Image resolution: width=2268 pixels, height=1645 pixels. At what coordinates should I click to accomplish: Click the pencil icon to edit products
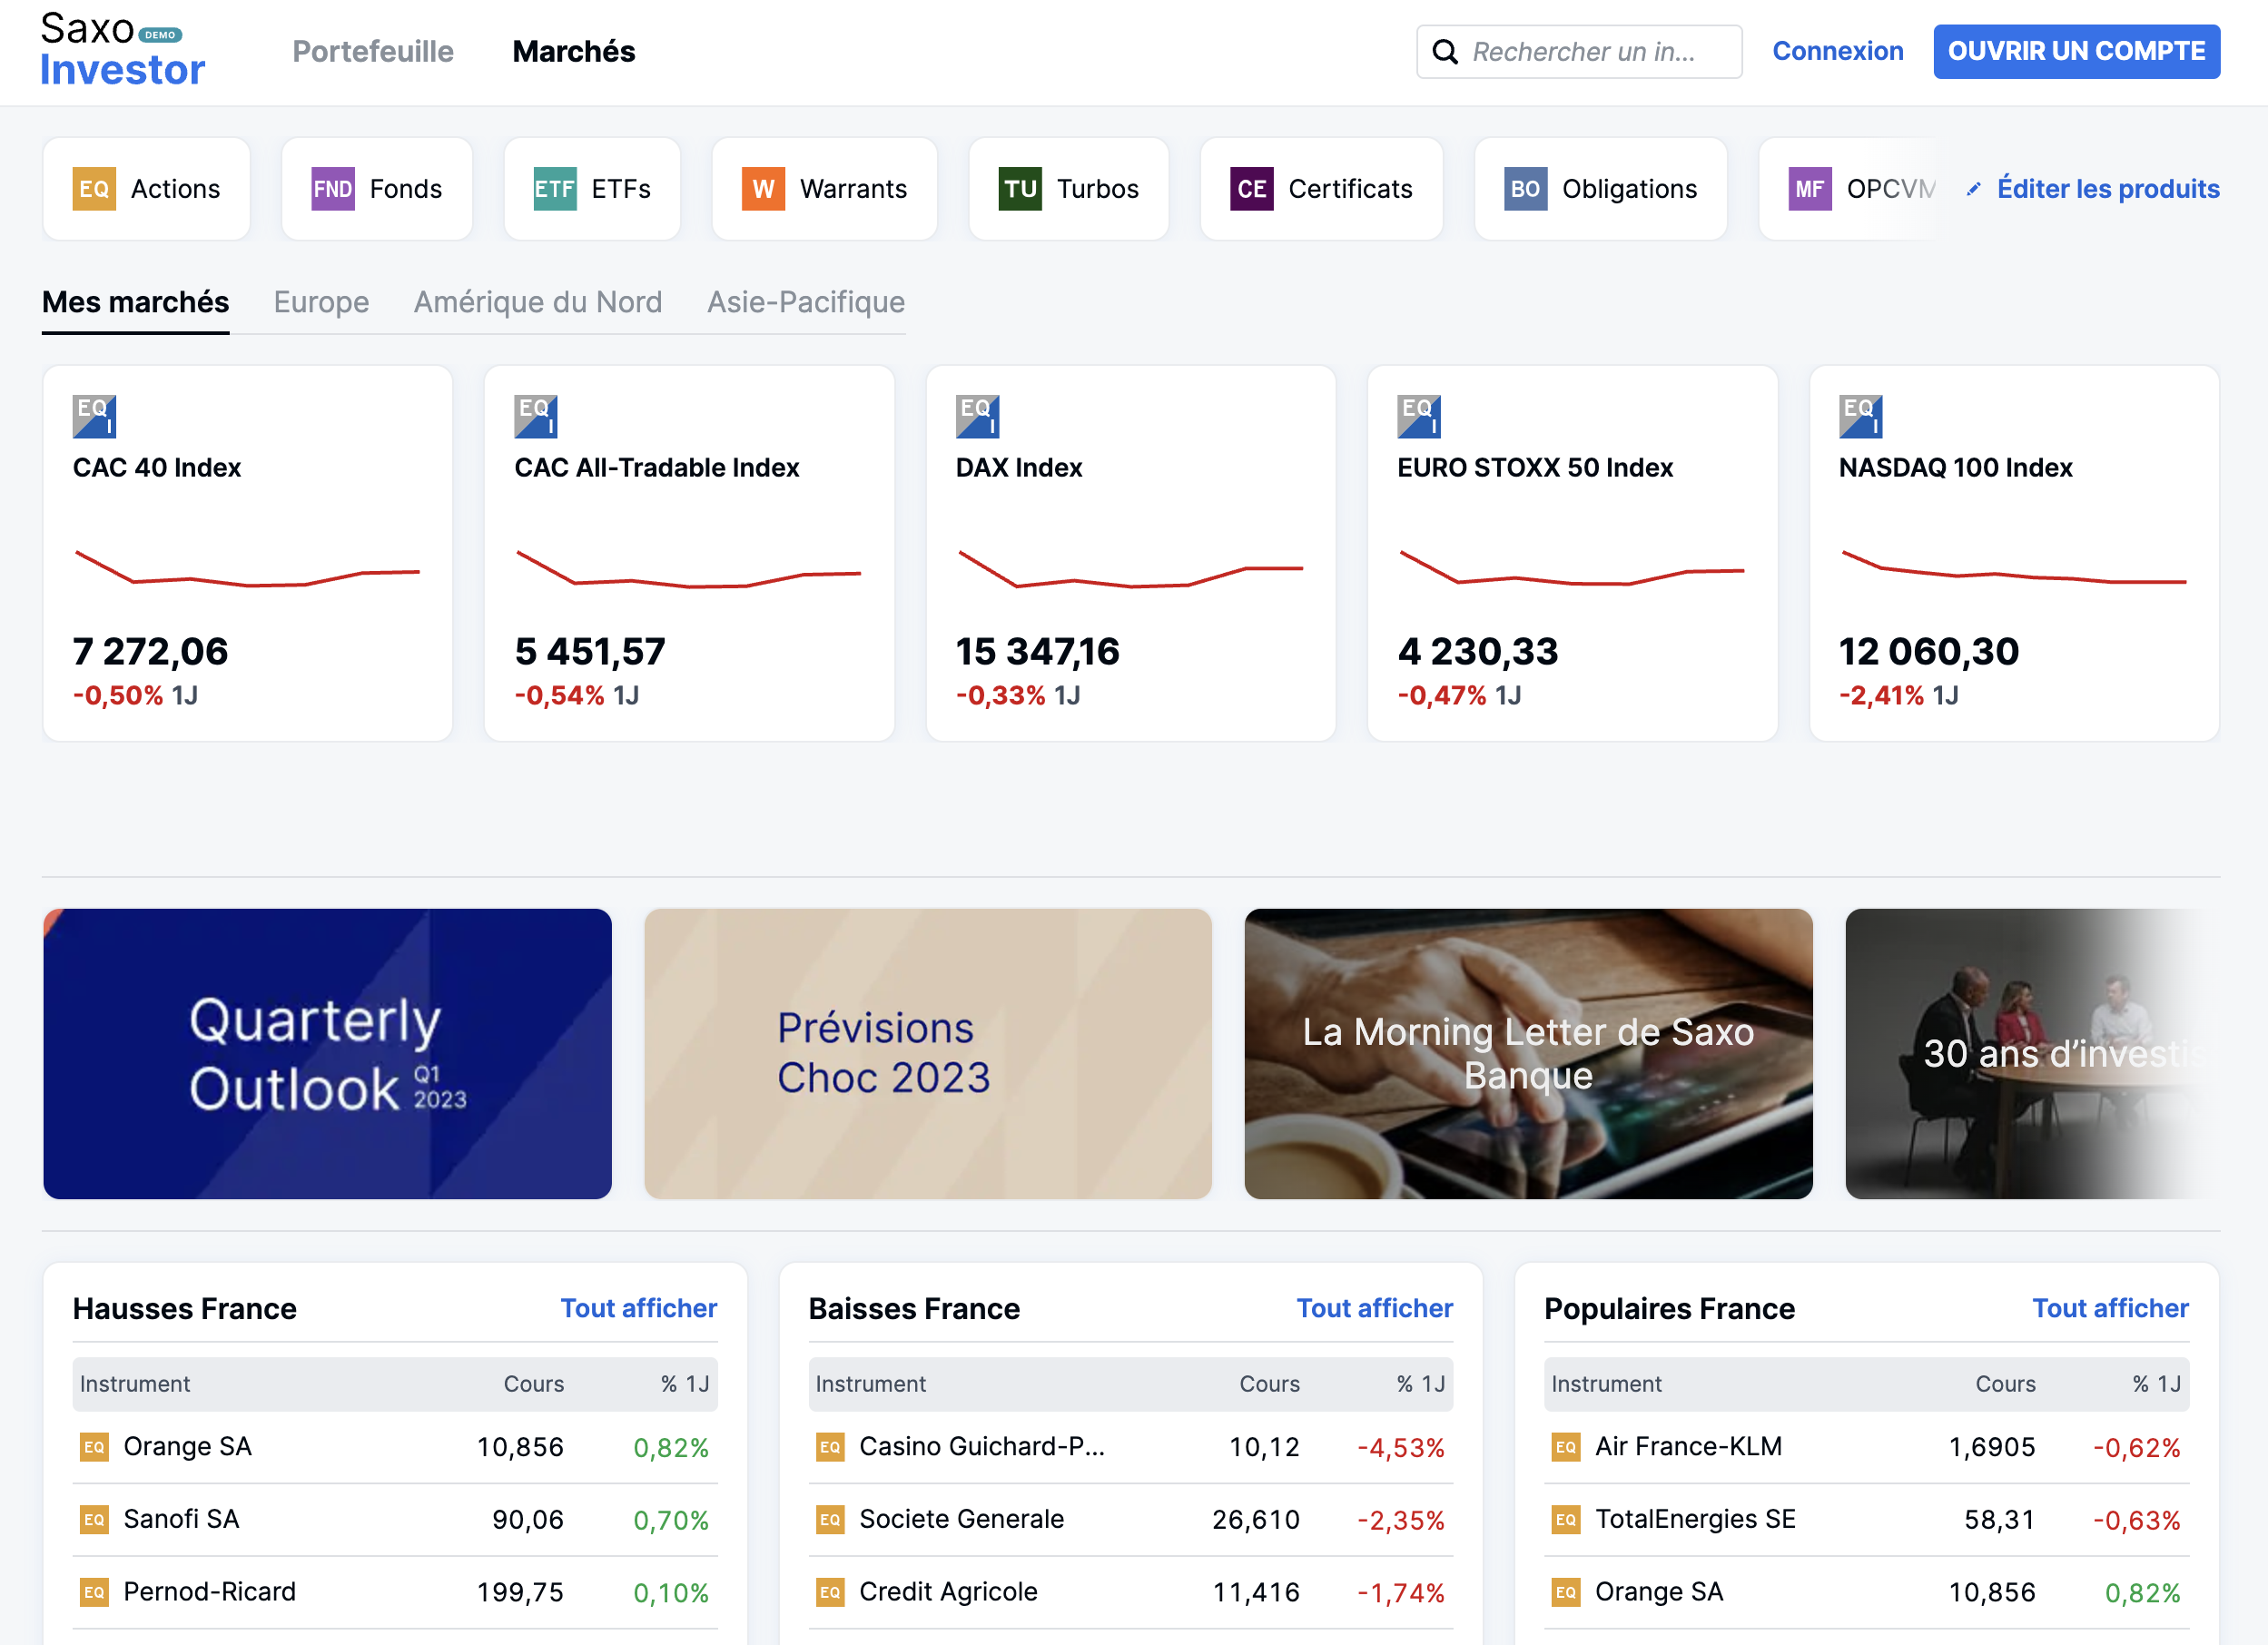(1973, 189)
